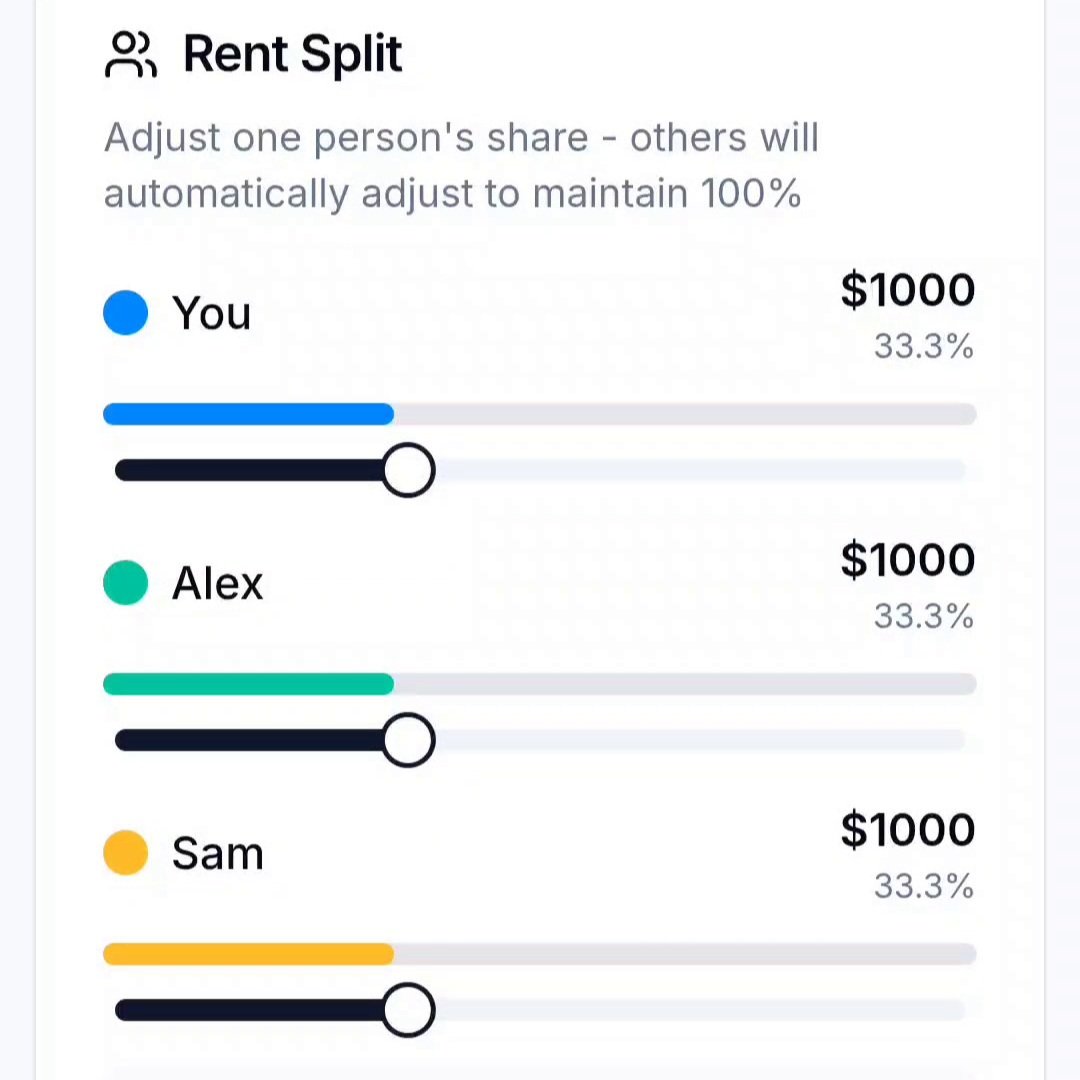
Task: Click the Rent Split heading
Action: 293,54
